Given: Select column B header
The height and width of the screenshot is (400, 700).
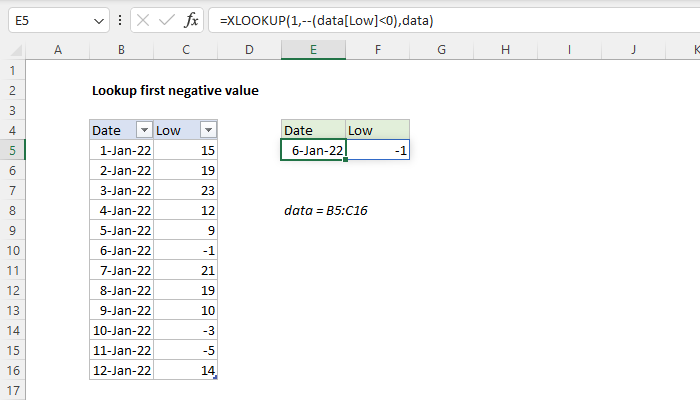Looking at the screenshot, I should [x=121, y=50].
